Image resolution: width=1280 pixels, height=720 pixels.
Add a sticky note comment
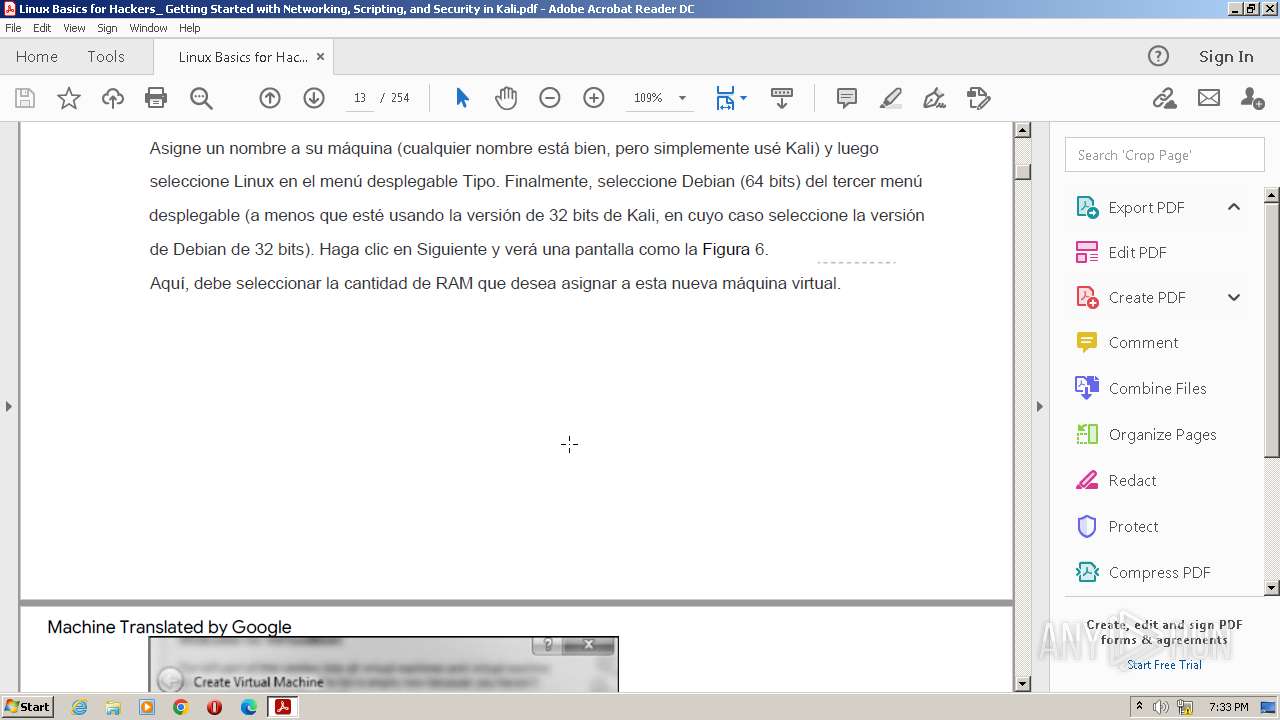847,98
